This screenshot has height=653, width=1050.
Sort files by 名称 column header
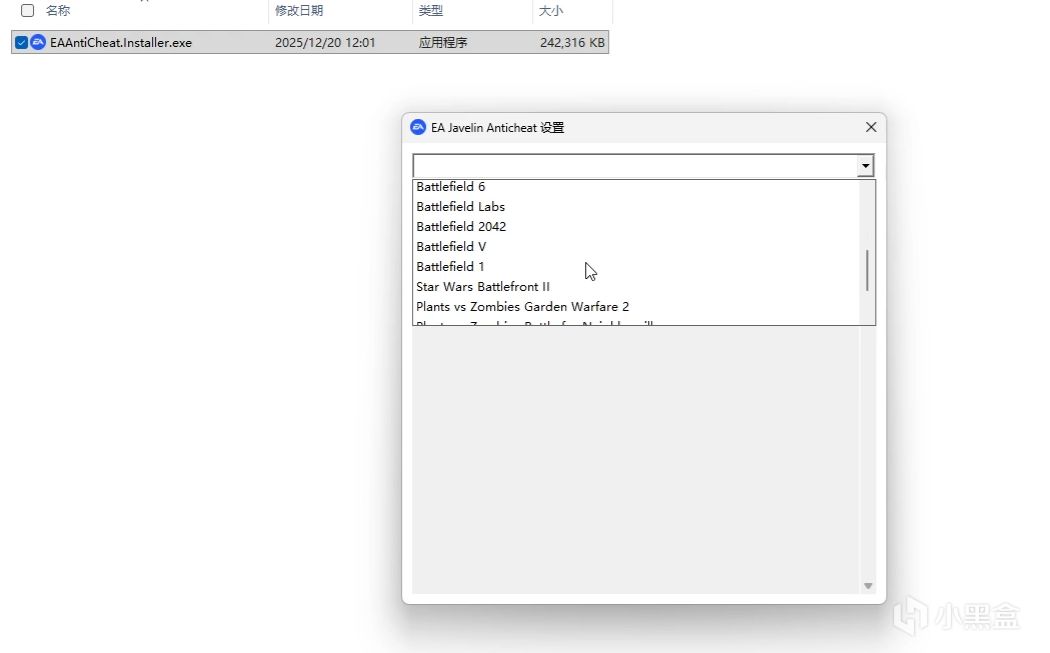click(x=58, y=11)
